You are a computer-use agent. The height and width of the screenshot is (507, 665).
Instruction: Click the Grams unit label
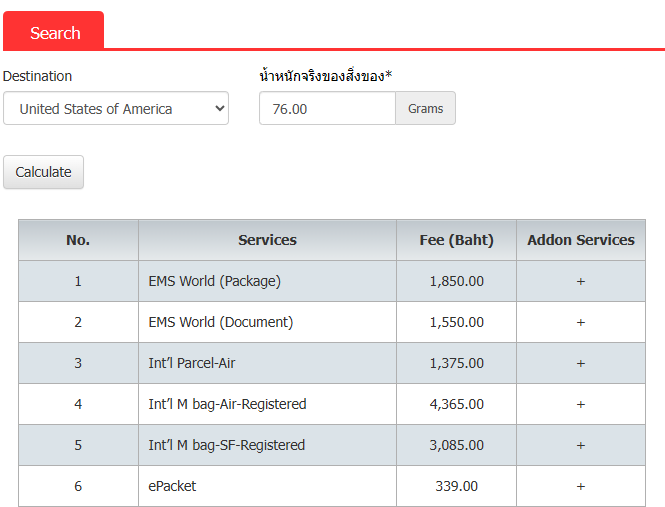[x=425, y=109]
